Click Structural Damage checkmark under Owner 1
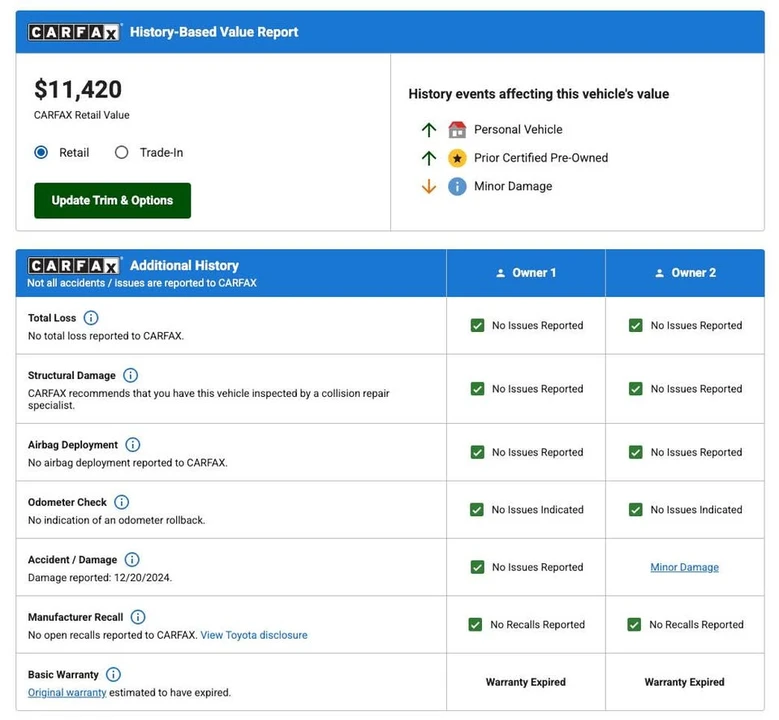 477,389
